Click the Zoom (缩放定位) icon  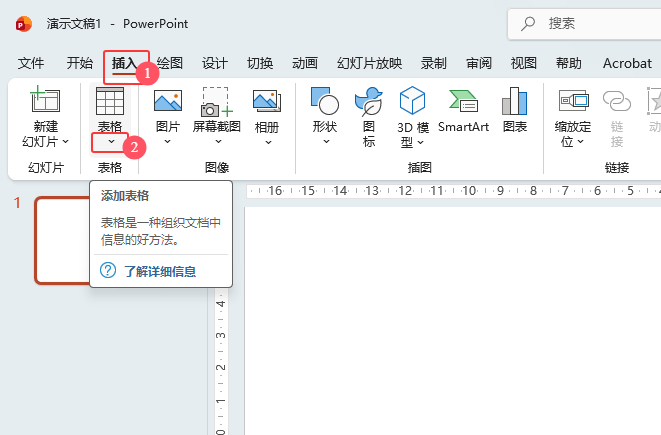coord(573,100)
